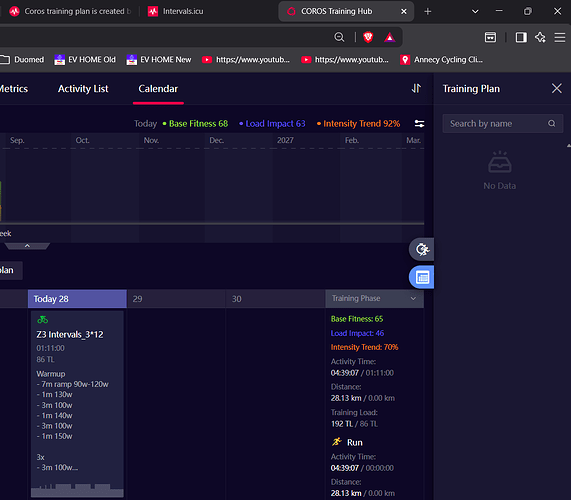Click the No Data inbox icon
This screenshot has height=500, width=571.
tap(500, 162)
